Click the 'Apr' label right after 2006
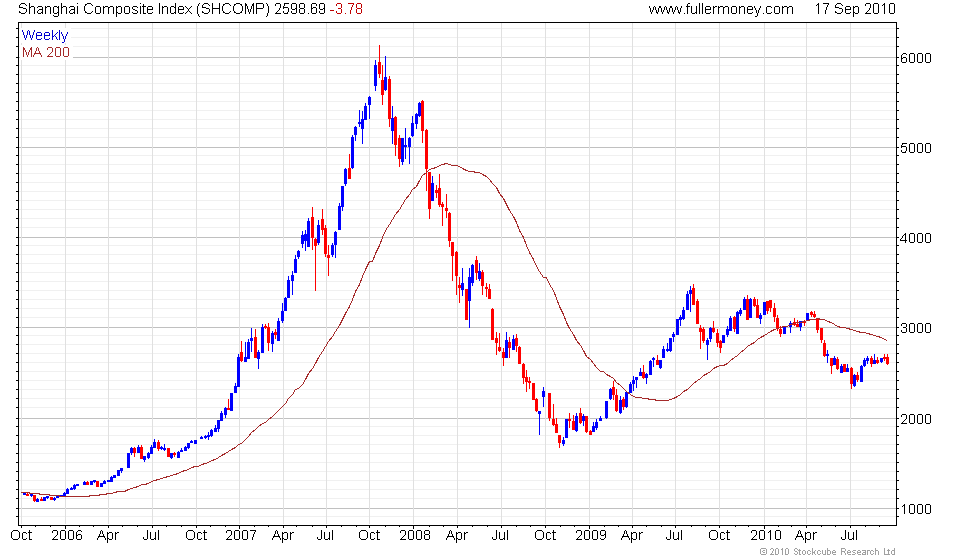This screenshot has width=980, height=560. 108,536
